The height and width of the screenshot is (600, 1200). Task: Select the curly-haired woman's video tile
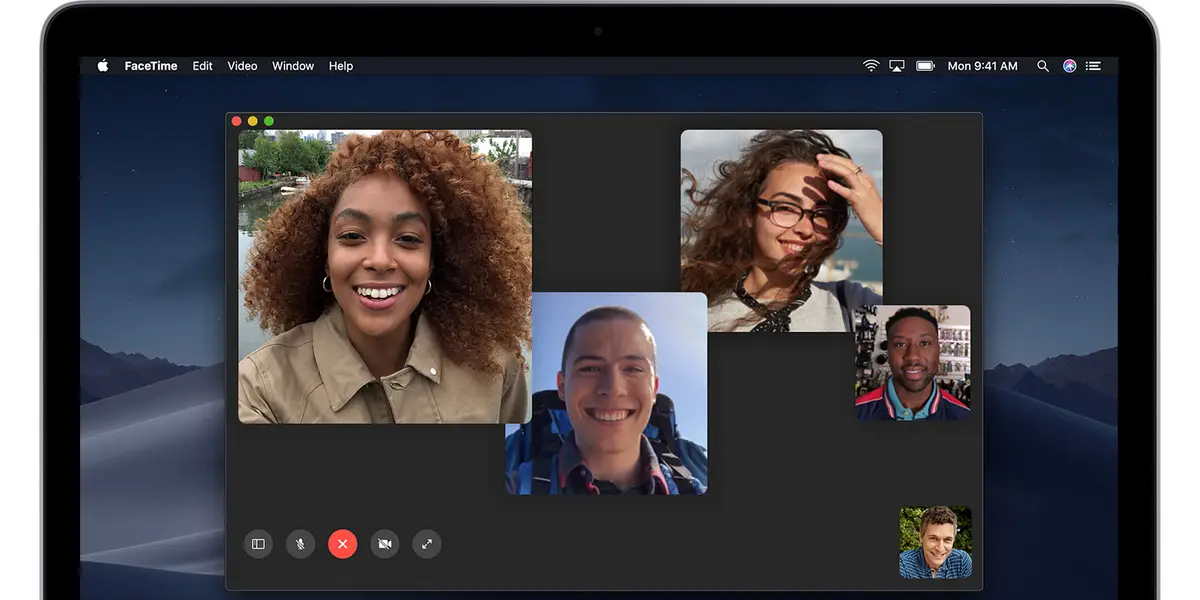click(385, 277)
